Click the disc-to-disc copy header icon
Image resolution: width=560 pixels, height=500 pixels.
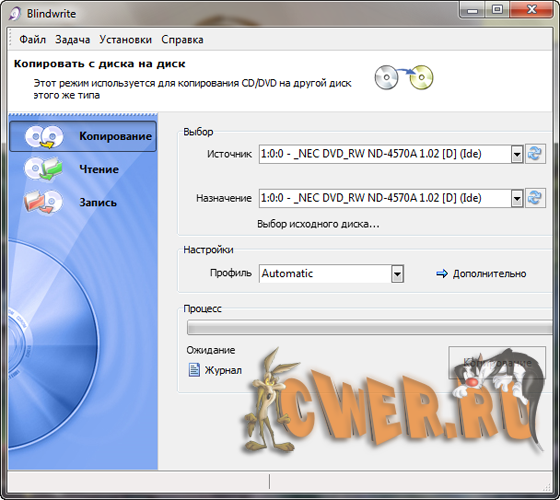(x=404, y=77)
